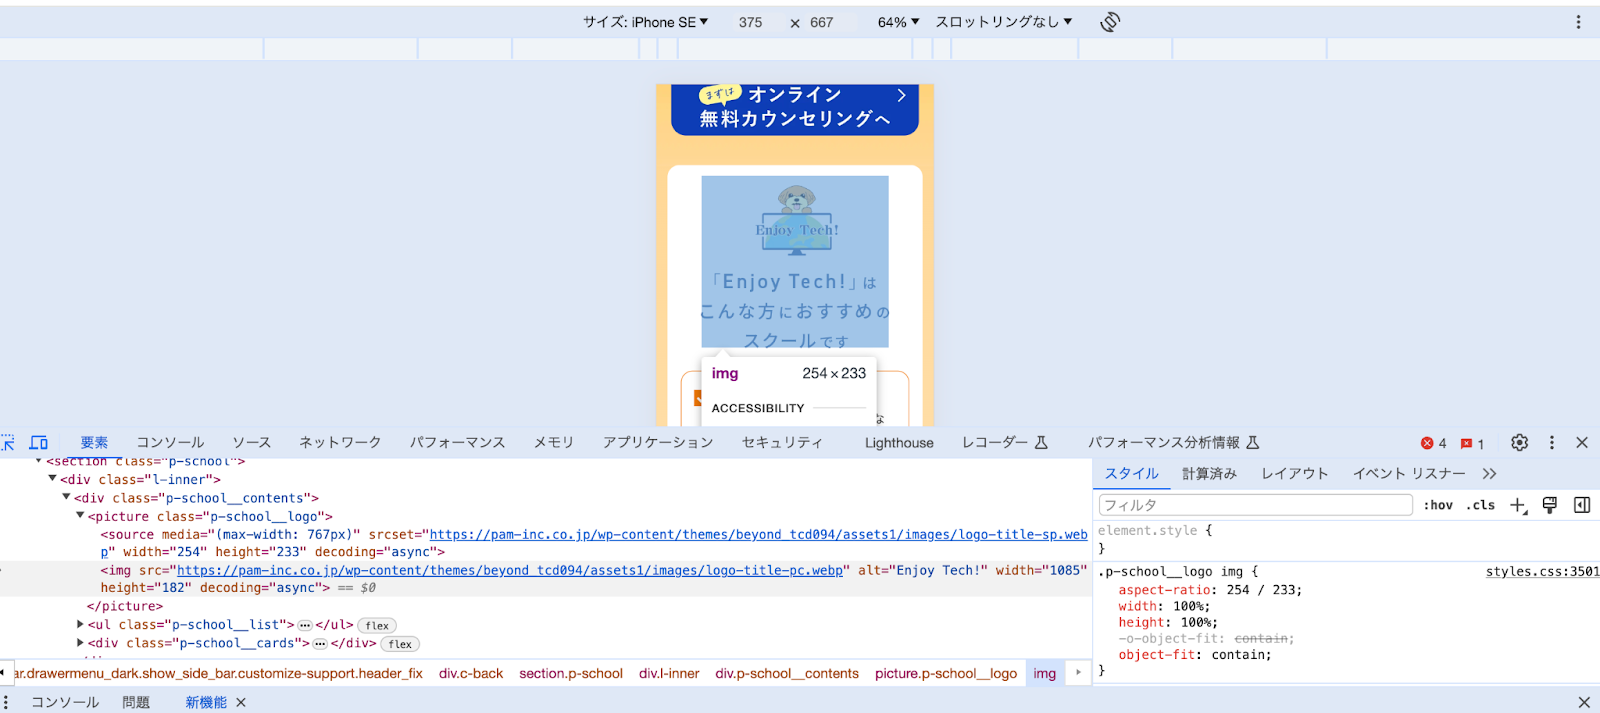Image resolution: width=1600 pixels, height=713 pixels.
Task: Toggle the .cls class editor
Action: [x=1481, y=505]
